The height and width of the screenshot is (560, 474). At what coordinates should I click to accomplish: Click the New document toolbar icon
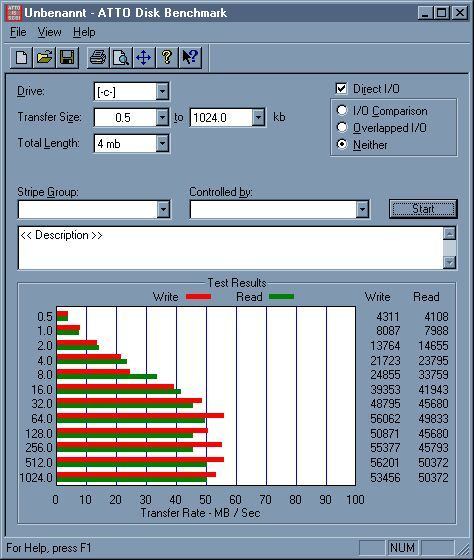pyautogui.click(x=21, y=57)
